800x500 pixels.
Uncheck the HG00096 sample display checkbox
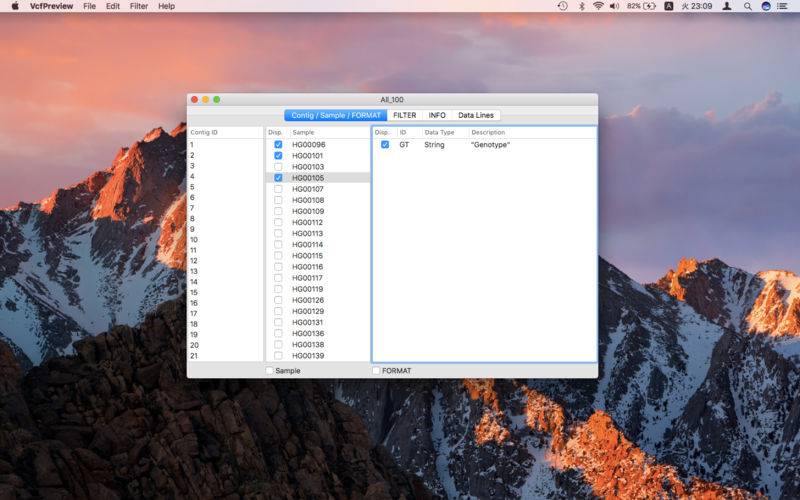coord(278,145)
